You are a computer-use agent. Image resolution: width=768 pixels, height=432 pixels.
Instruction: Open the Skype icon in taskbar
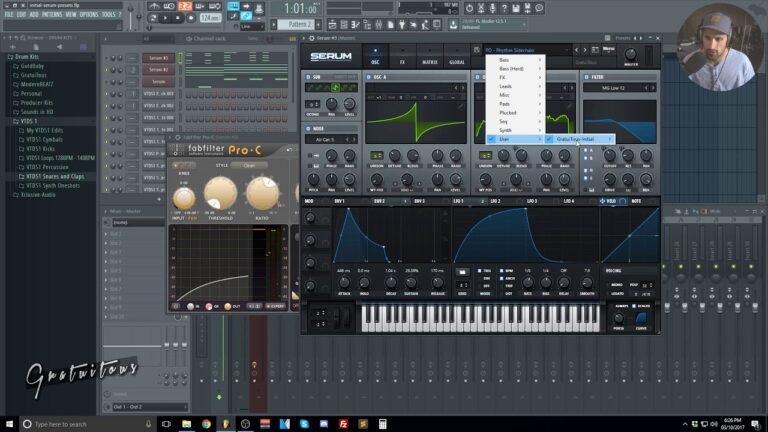click(304, 424)
